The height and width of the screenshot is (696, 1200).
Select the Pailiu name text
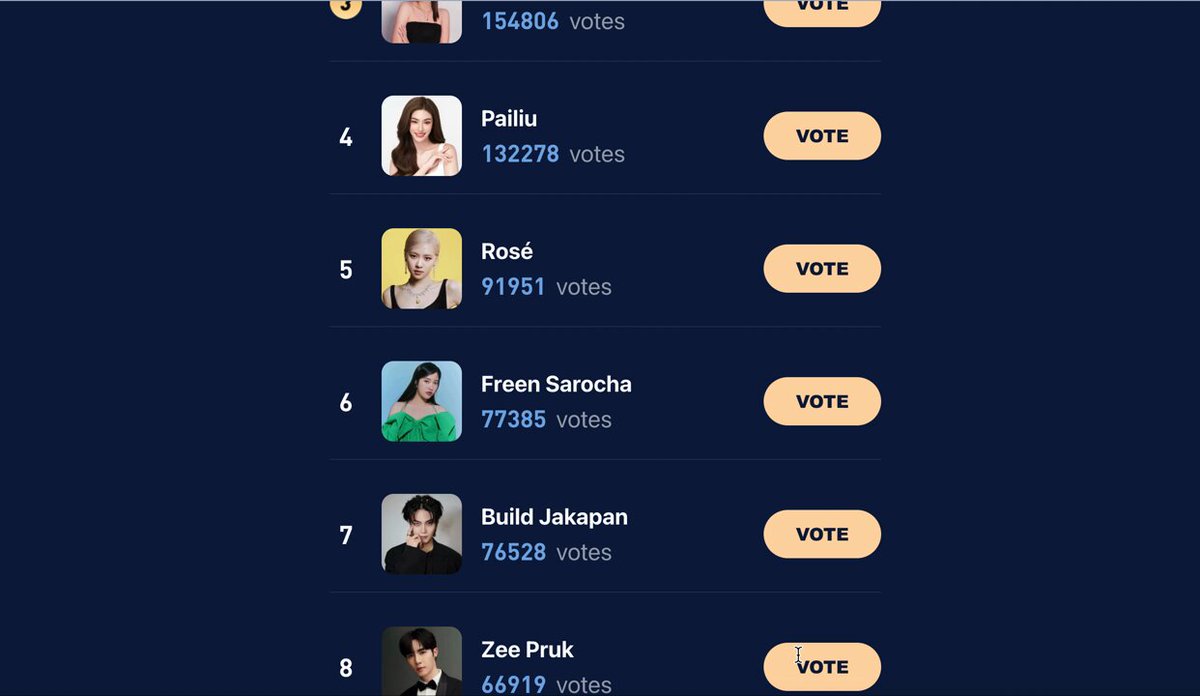coord(509,119)
